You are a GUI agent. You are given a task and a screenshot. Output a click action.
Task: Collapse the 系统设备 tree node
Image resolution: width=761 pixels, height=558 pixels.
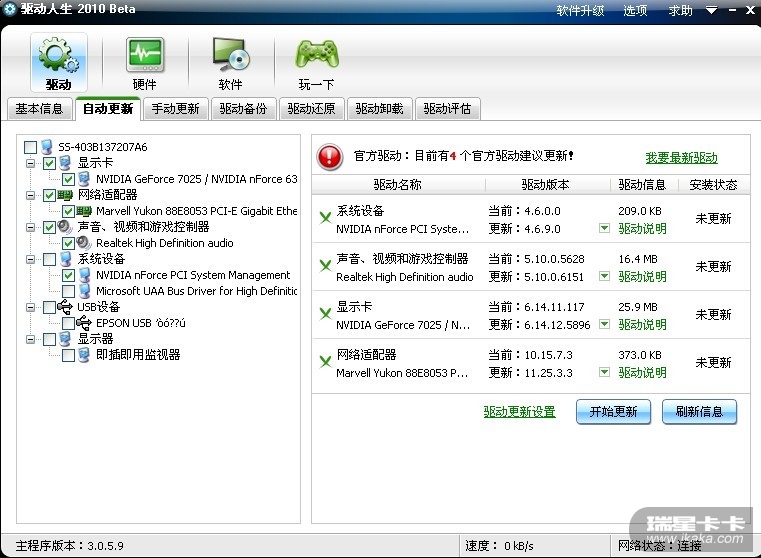(x=30, y=259)
